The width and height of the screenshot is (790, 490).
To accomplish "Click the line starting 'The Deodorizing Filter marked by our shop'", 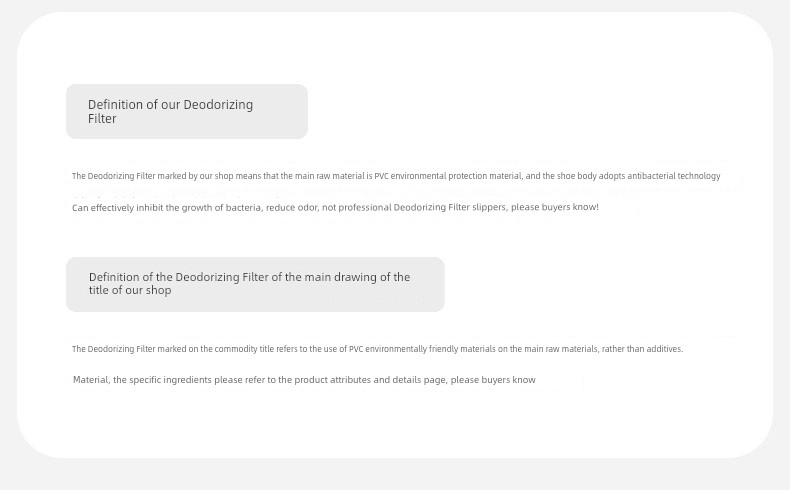I will click(396, 176).
